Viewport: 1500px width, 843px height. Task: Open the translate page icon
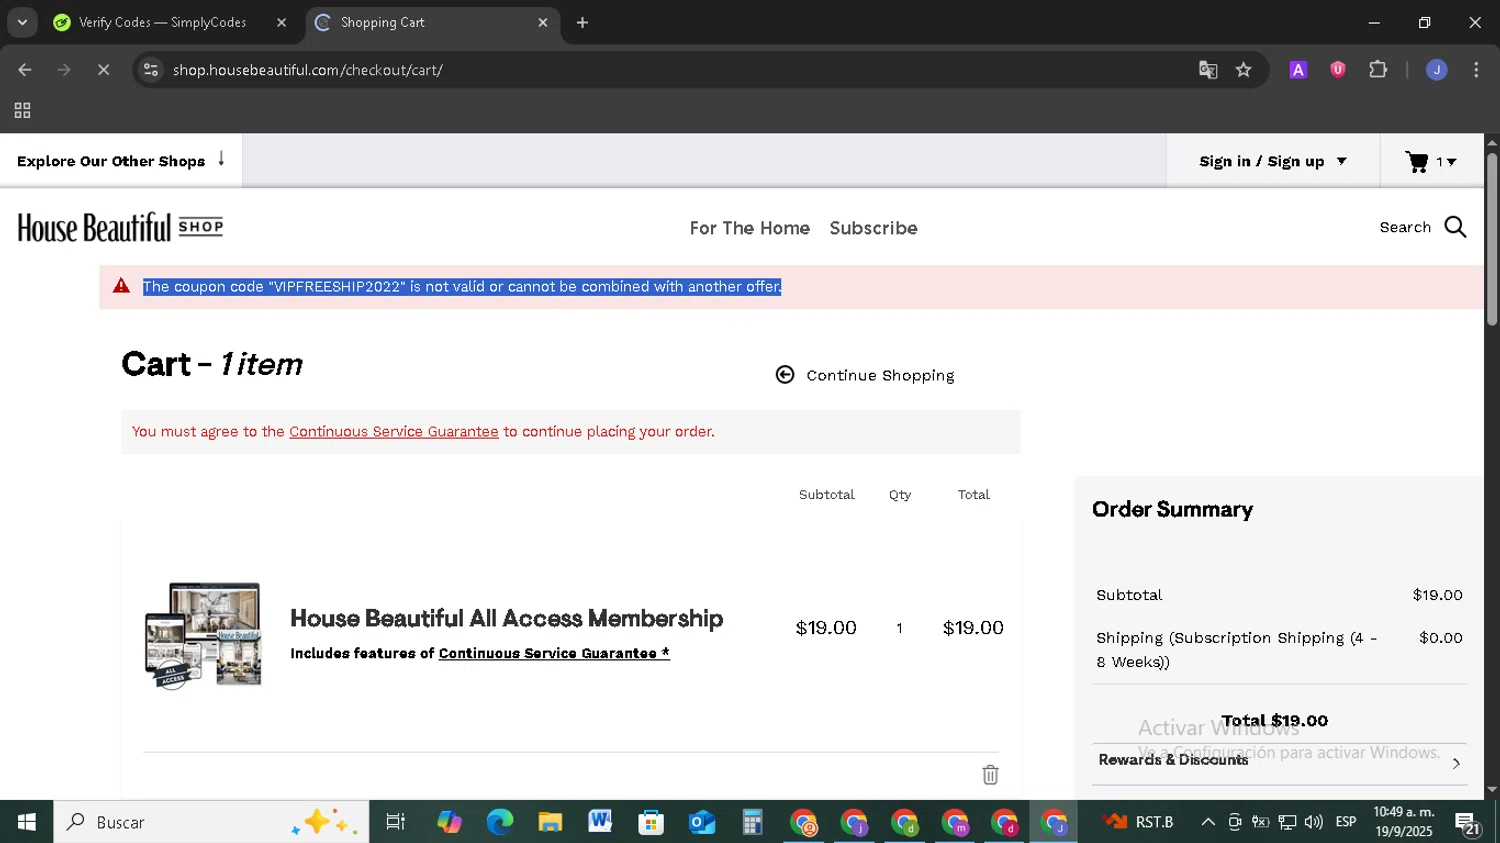pos(1208,70)
